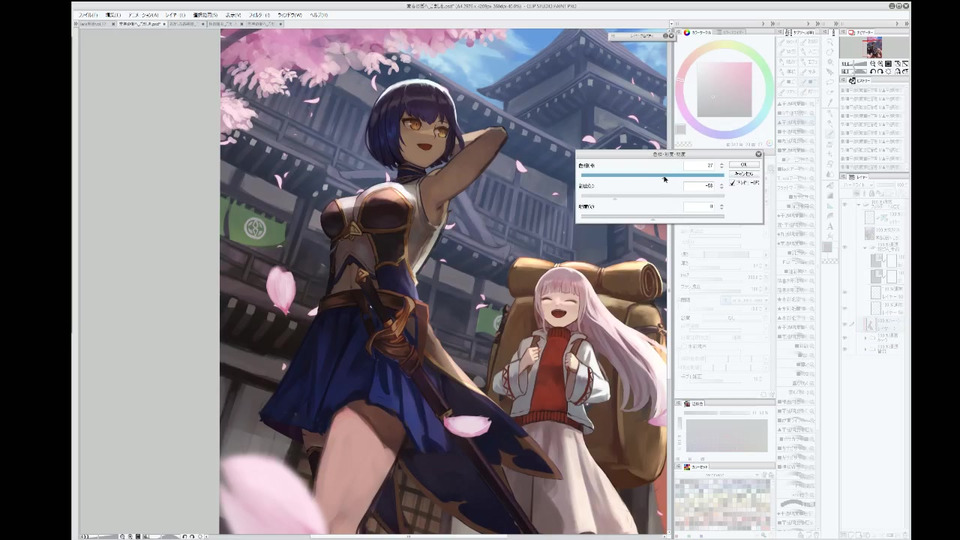
Task: Open the ファイル (File) menu
Action: [88, 15]
